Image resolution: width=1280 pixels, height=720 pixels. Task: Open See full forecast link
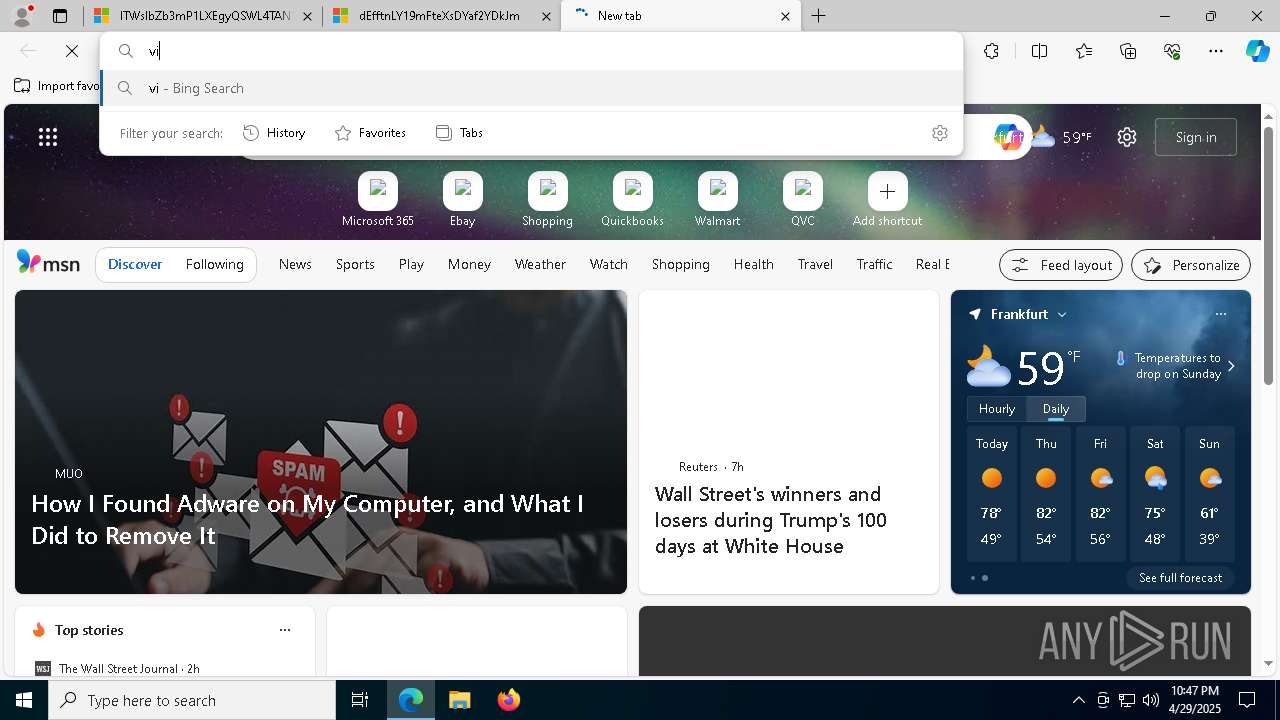(1180, 578)
